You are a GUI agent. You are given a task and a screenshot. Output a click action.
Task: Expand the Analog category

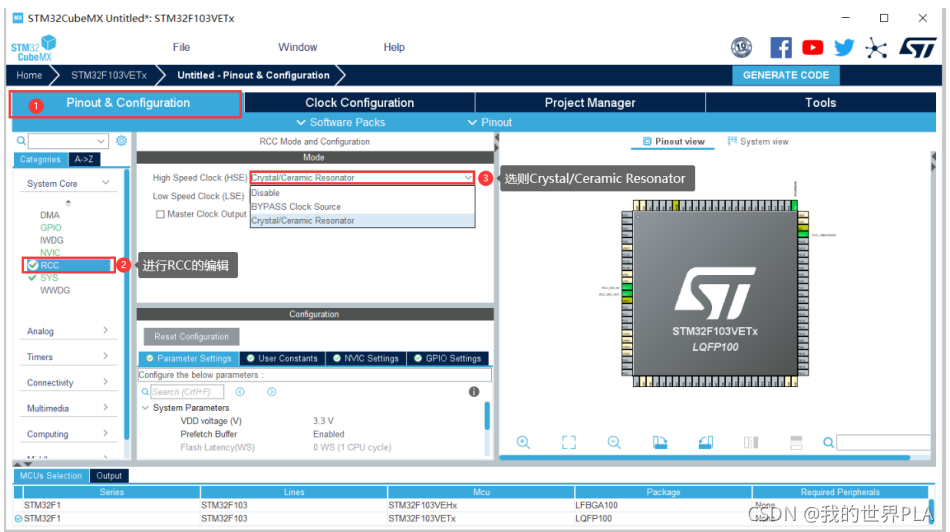[x=105, y=330]
